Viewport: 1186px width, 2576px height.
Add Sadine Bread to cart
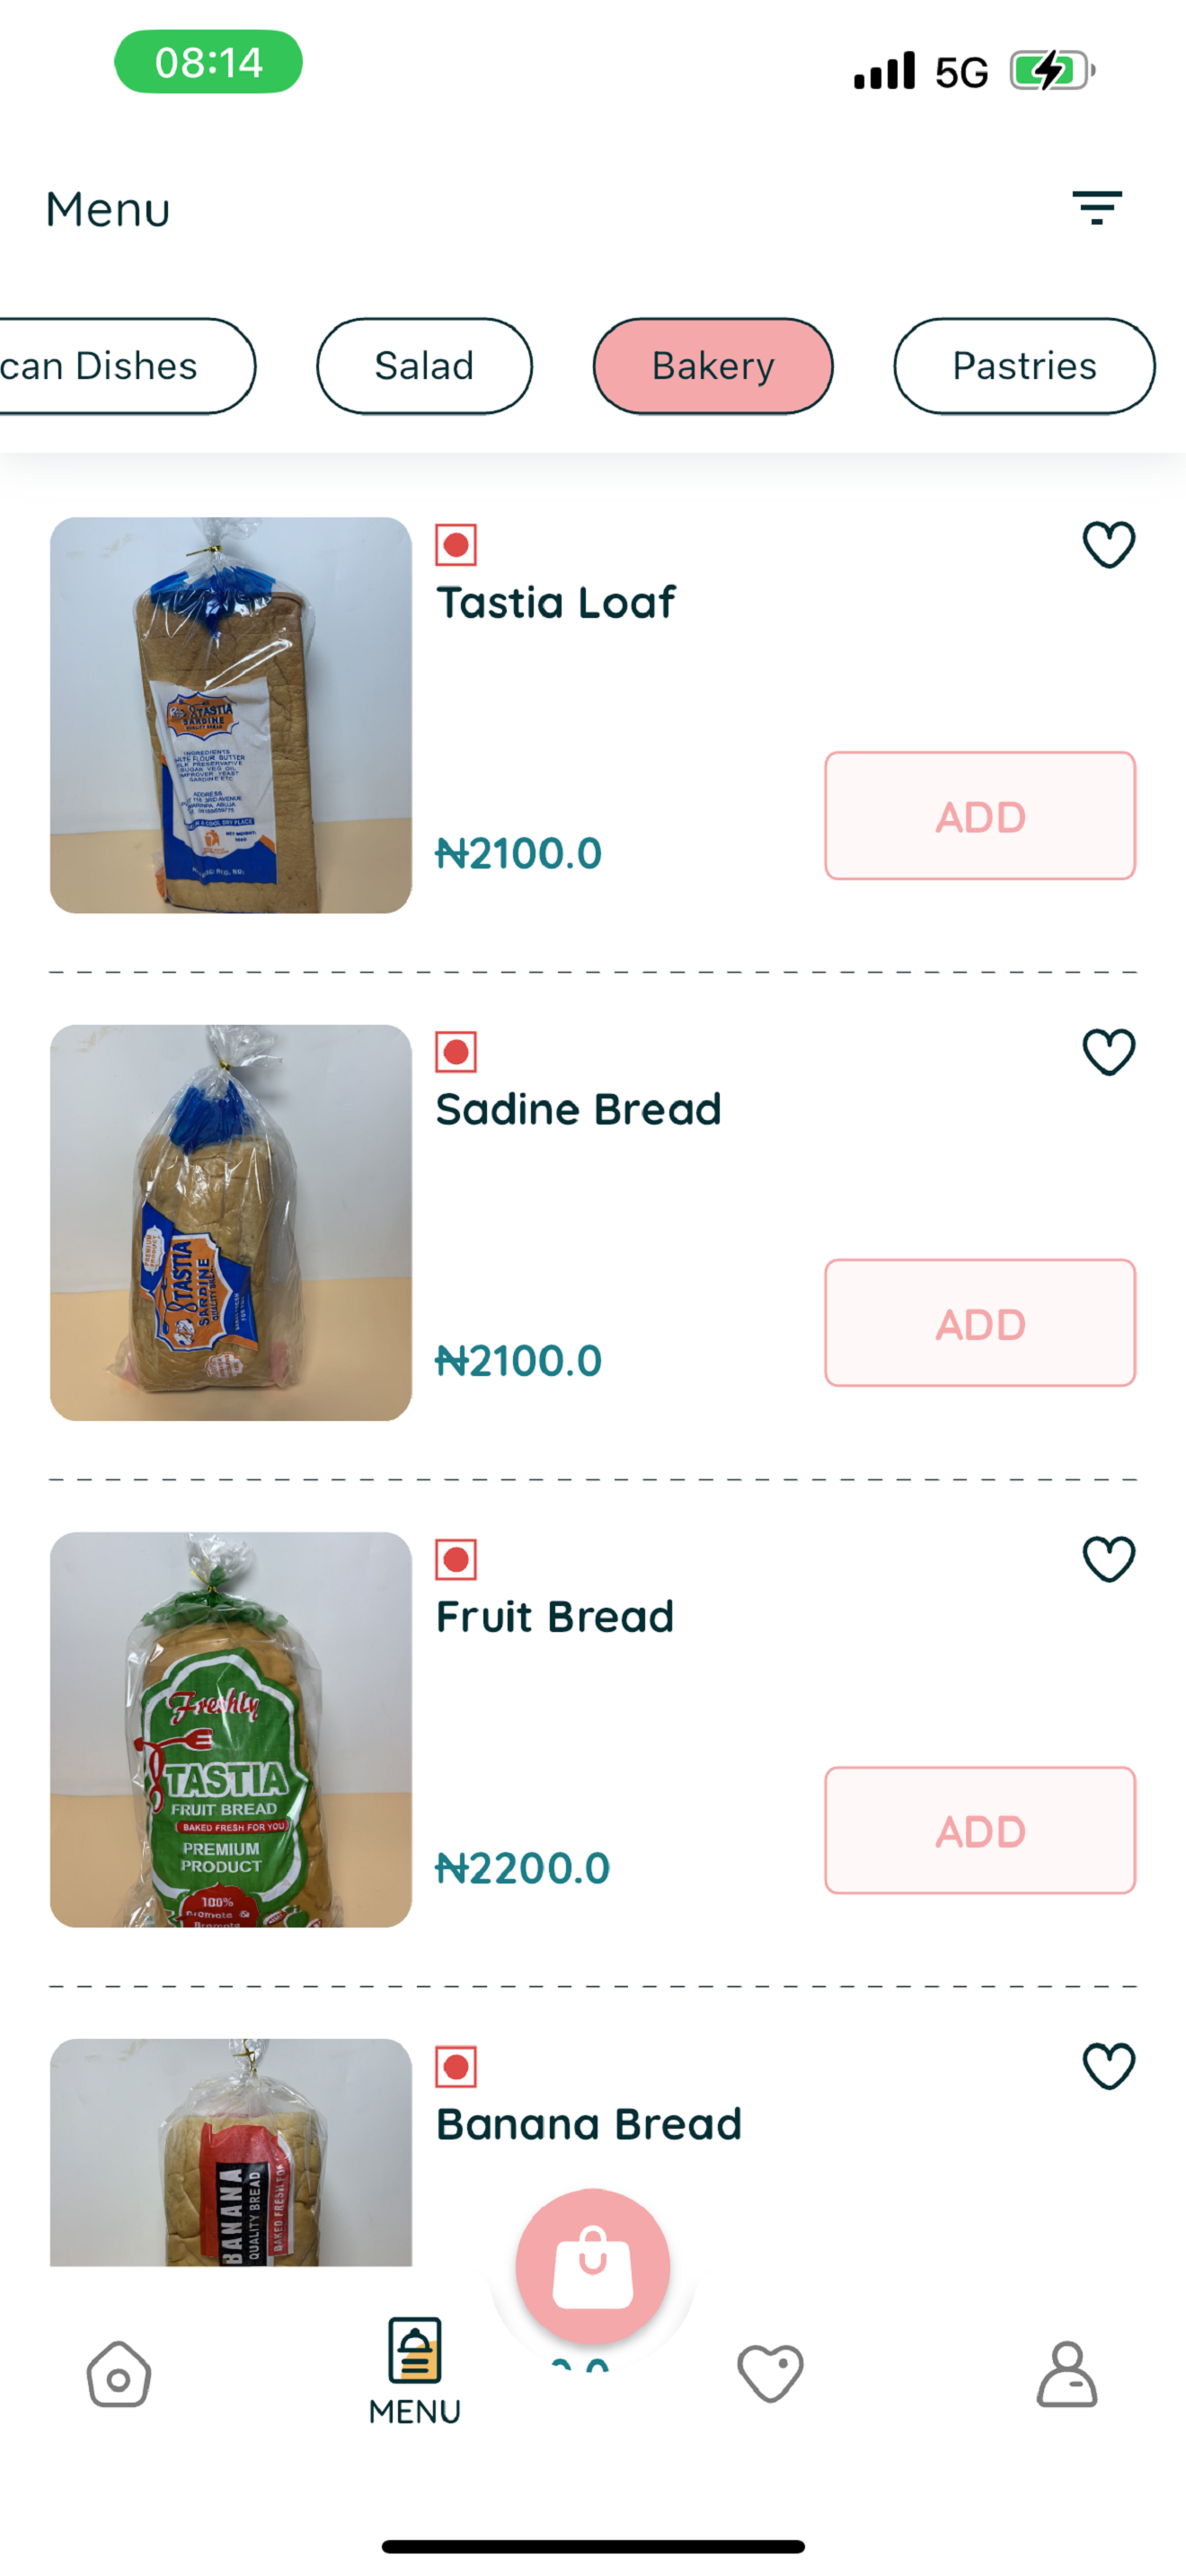pos(980,1323)
